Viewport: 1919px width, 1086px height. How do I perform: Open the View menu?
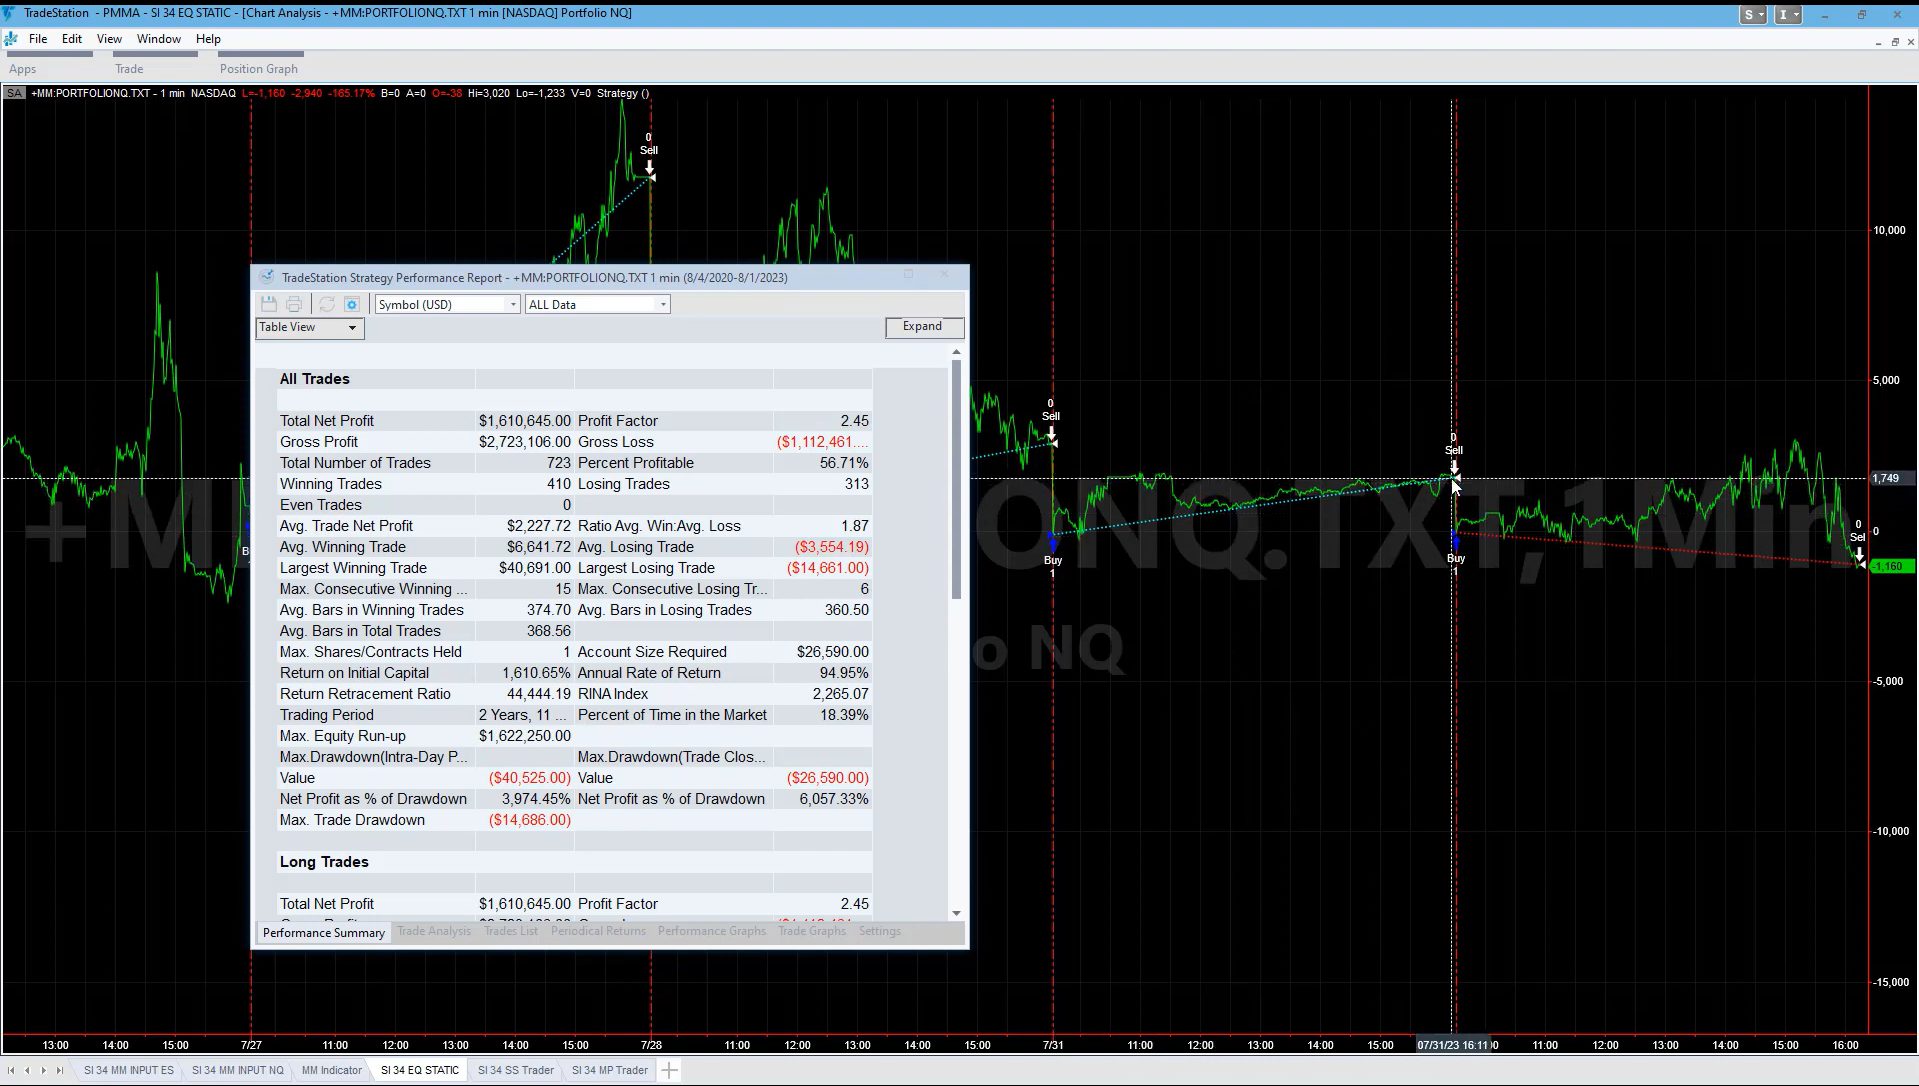point(109,39)
